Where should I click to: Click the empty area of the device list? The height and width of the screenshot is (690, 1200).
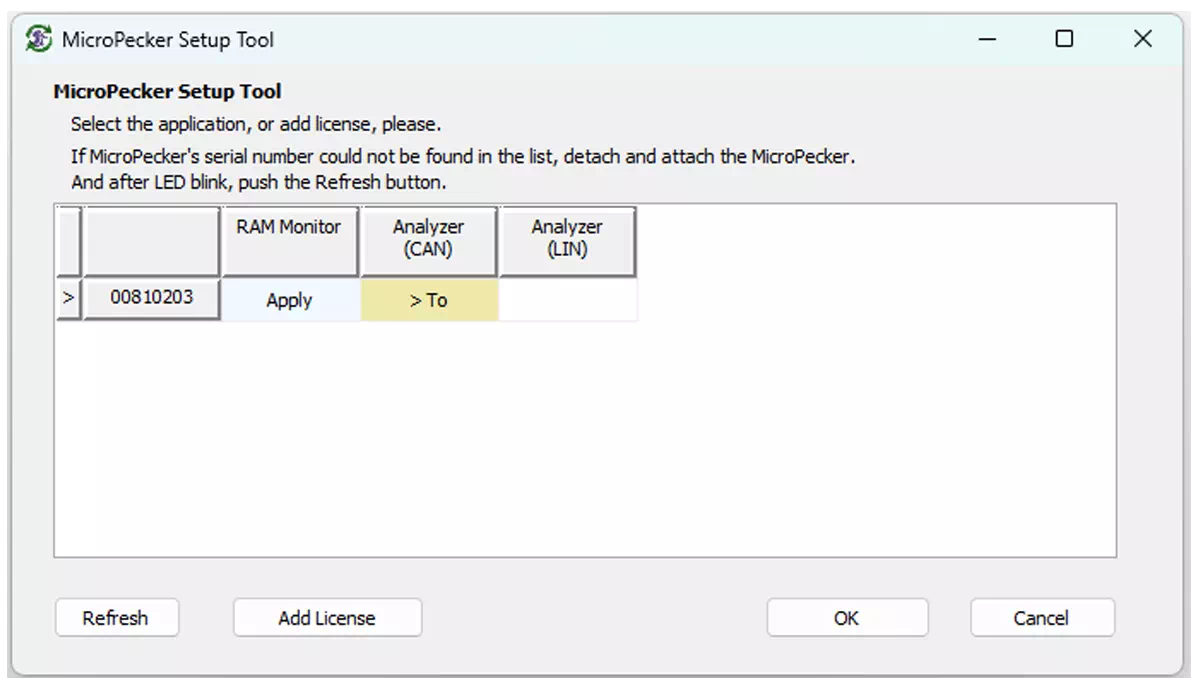point(584,440)
